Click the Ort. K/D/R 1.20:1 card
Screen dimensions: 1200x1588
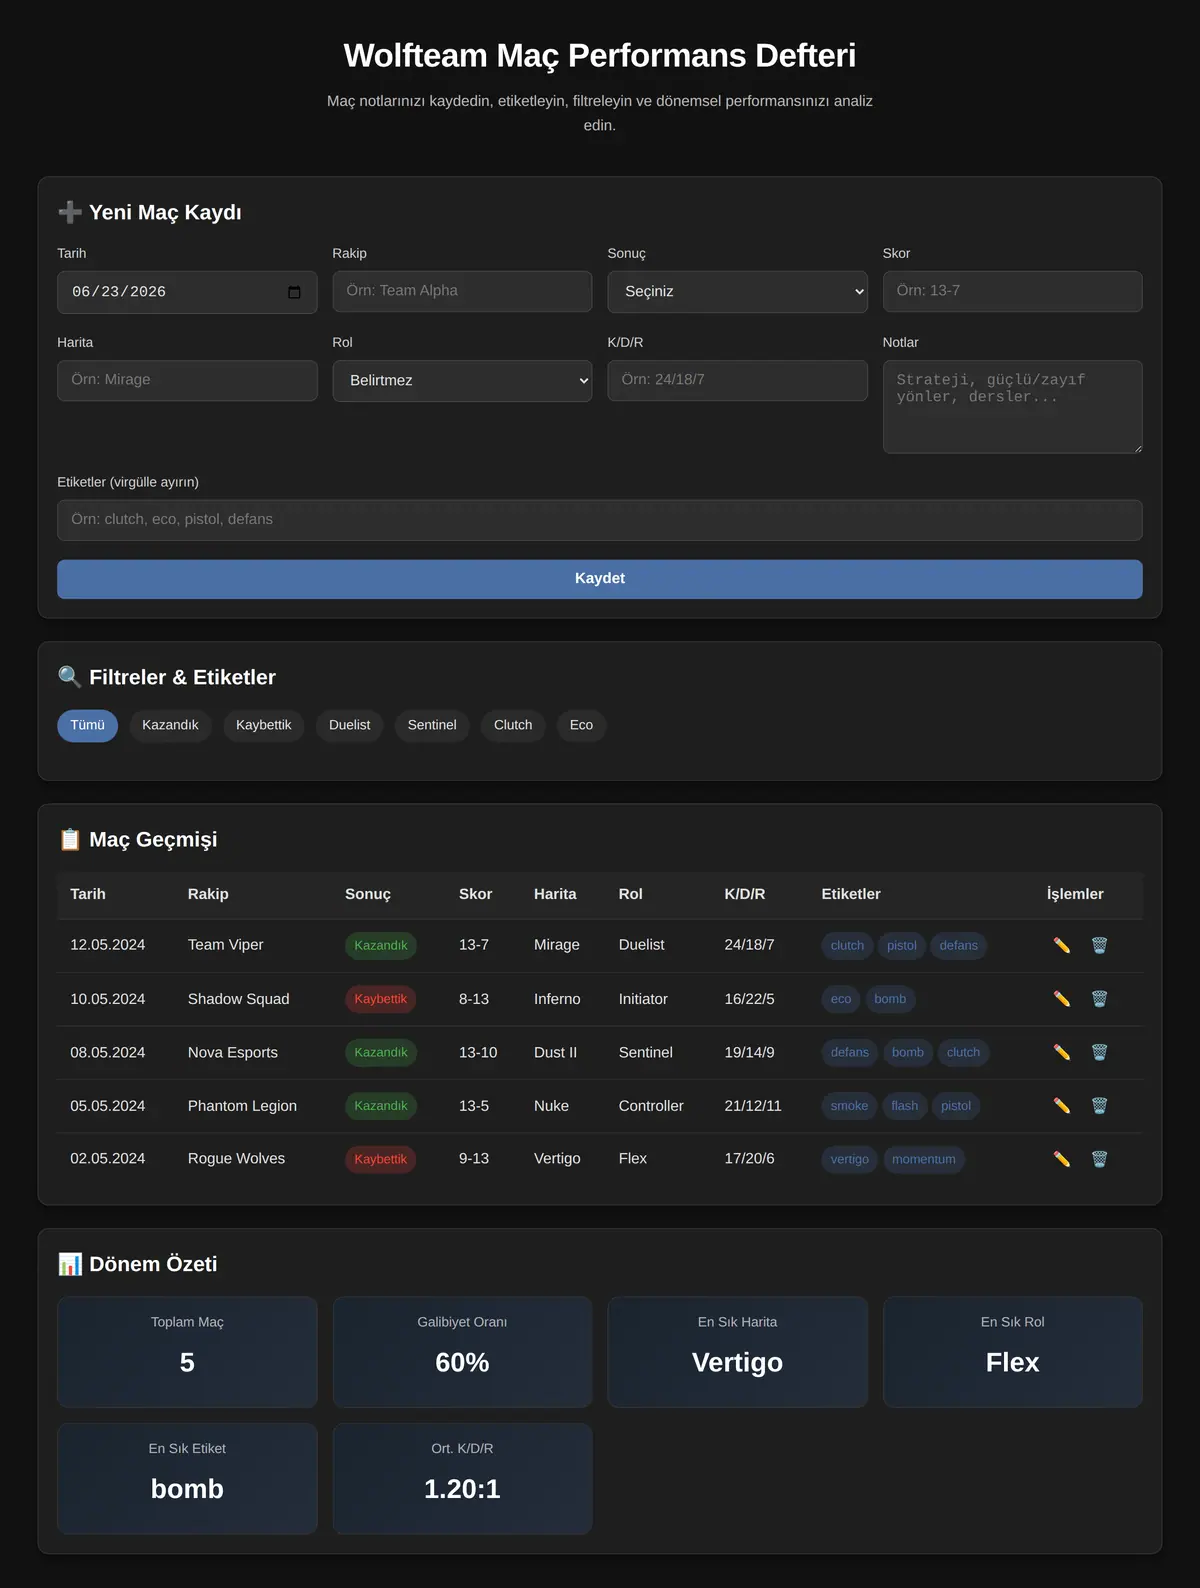tap(462, 1479)
